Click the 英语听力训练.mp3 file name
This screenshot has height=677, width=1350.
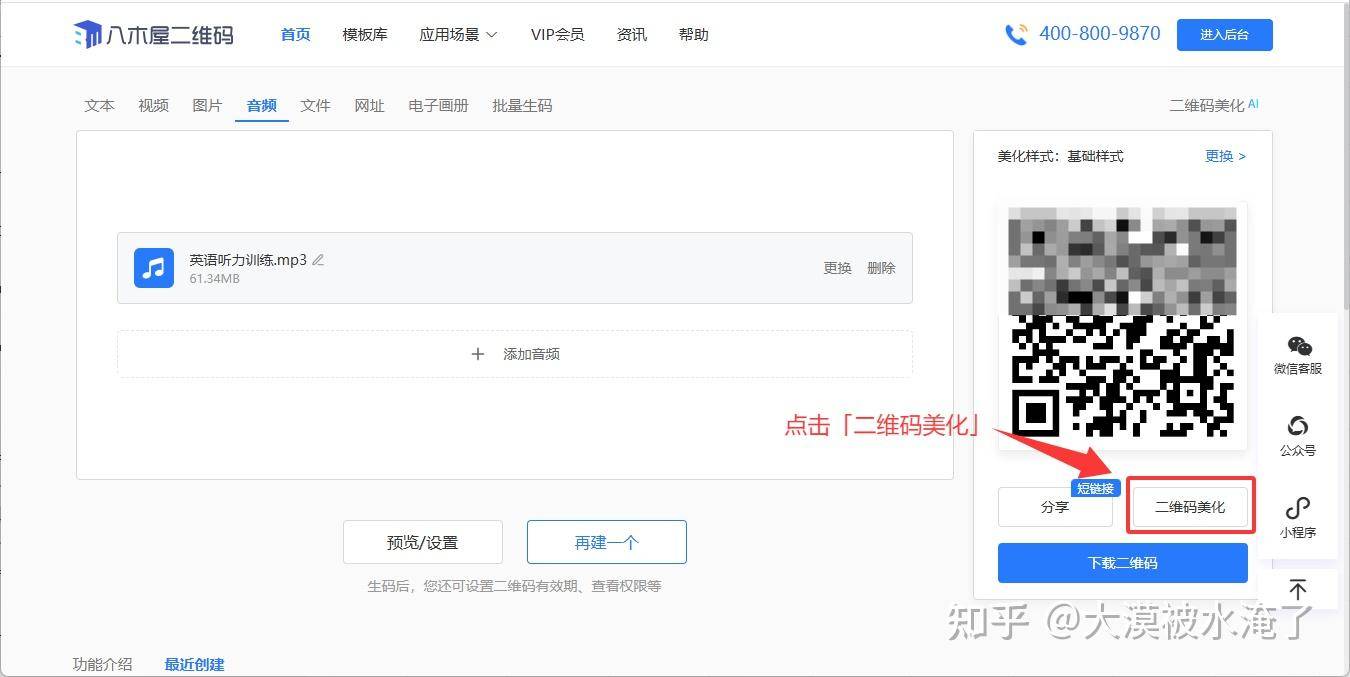248,260
